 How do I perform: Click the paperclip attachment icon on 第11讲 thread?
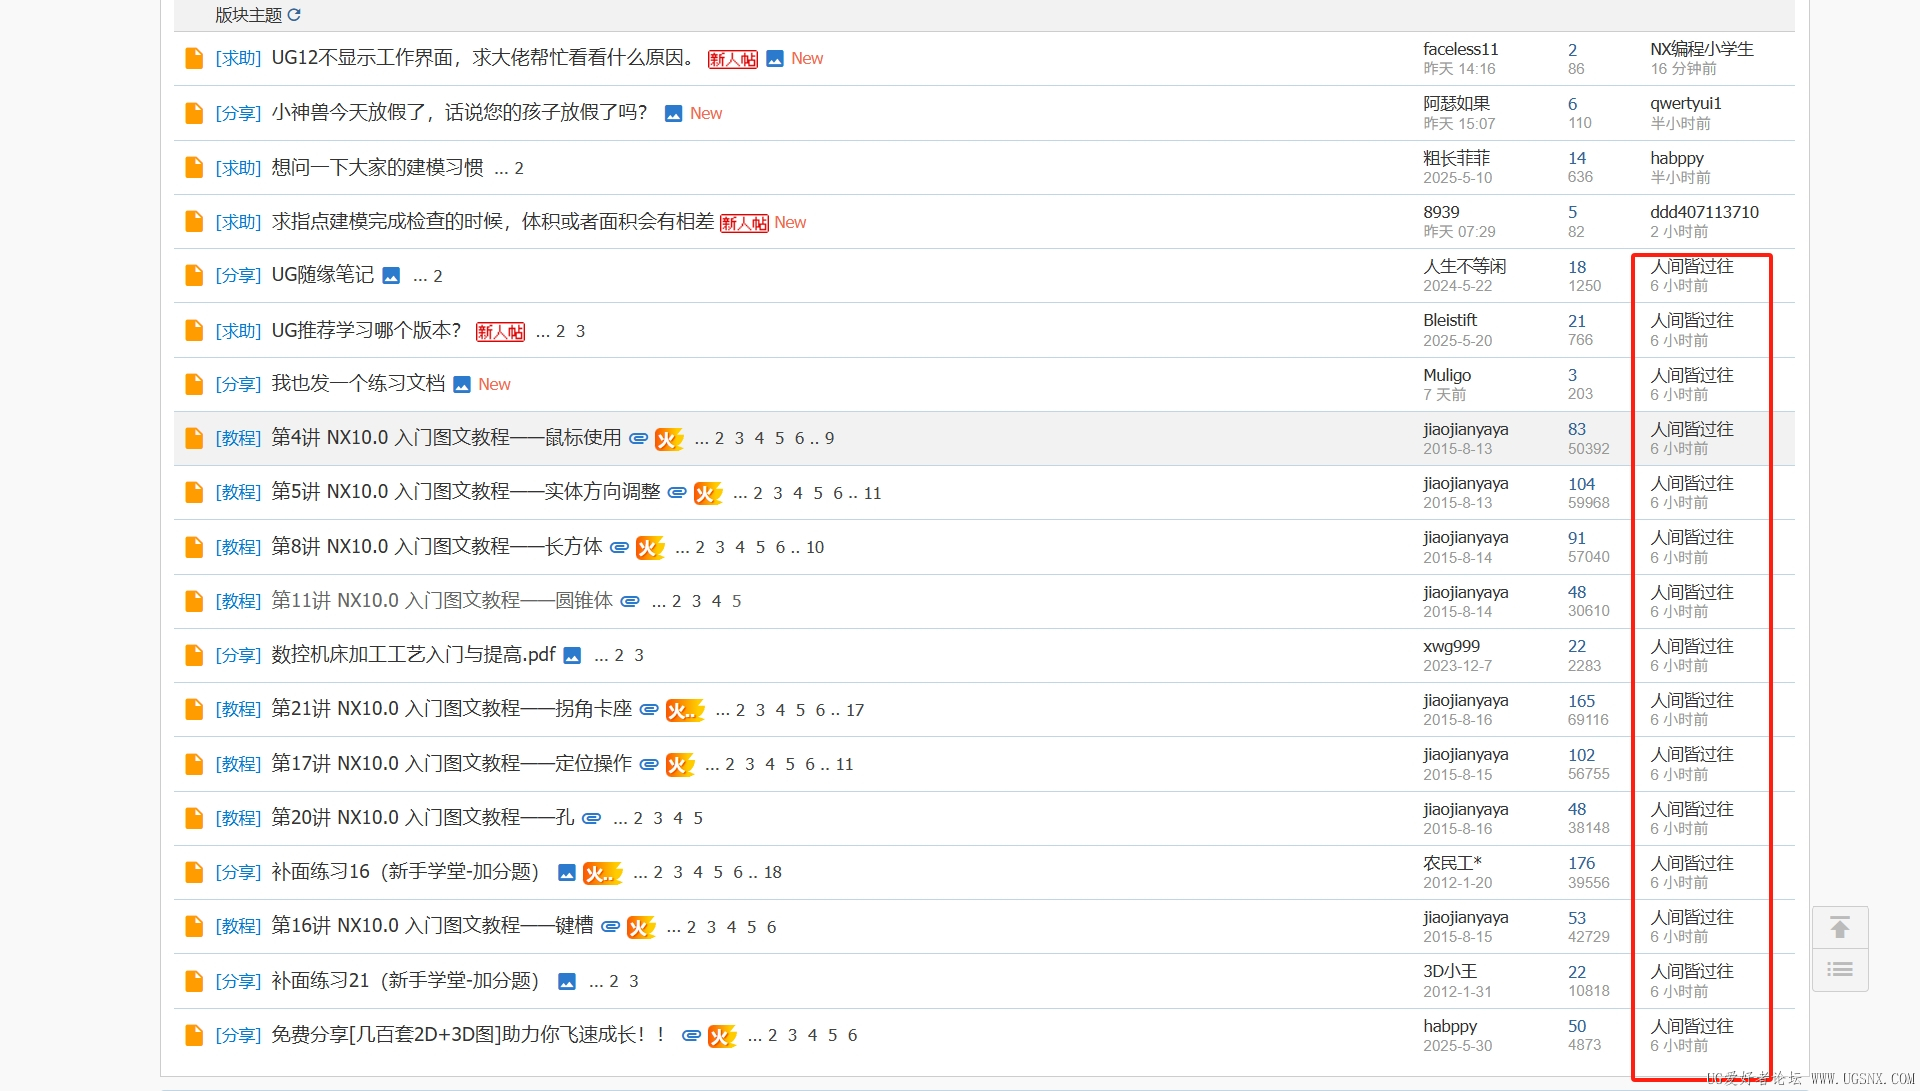coord(630,601)
